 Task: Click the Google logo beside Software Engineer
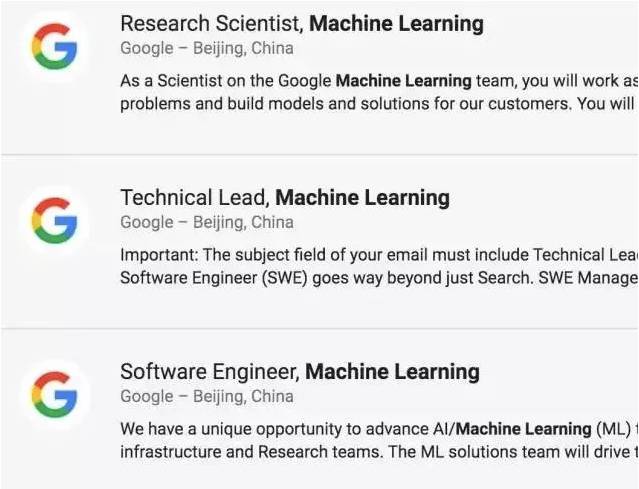click(54, 394)
